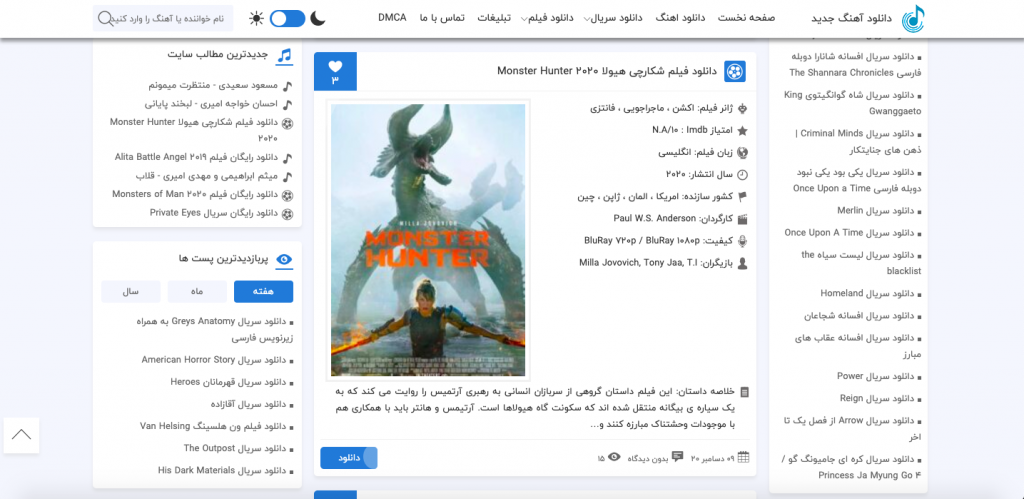The image size is (1024, 499).
Task: Open the میثم ابراهیمی و مهدی امیری link
Action: pyautogui.click(x=207, y=176)
